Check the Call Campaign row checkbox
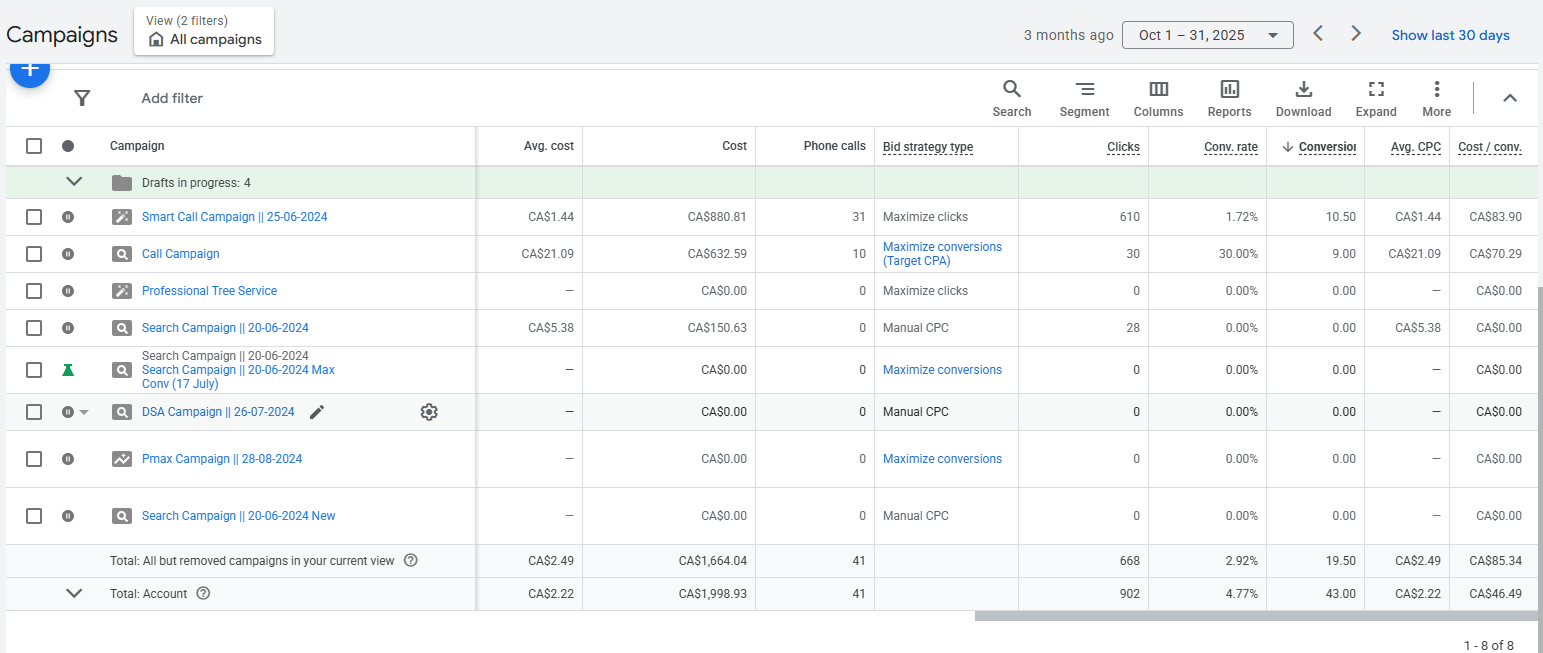Screen dimensions: 1543x653 (34, 254)
